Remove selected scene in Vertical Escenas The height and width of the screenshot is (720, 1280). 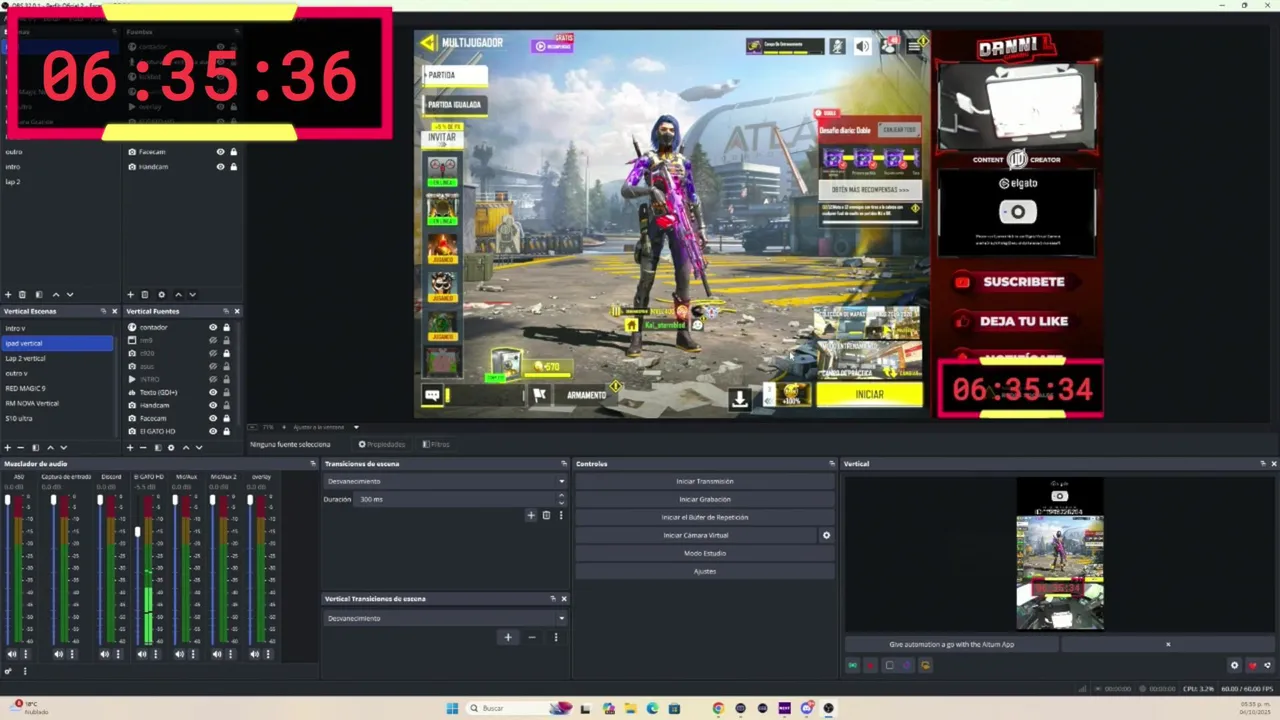pyautogui.click(x=22, y=447)
